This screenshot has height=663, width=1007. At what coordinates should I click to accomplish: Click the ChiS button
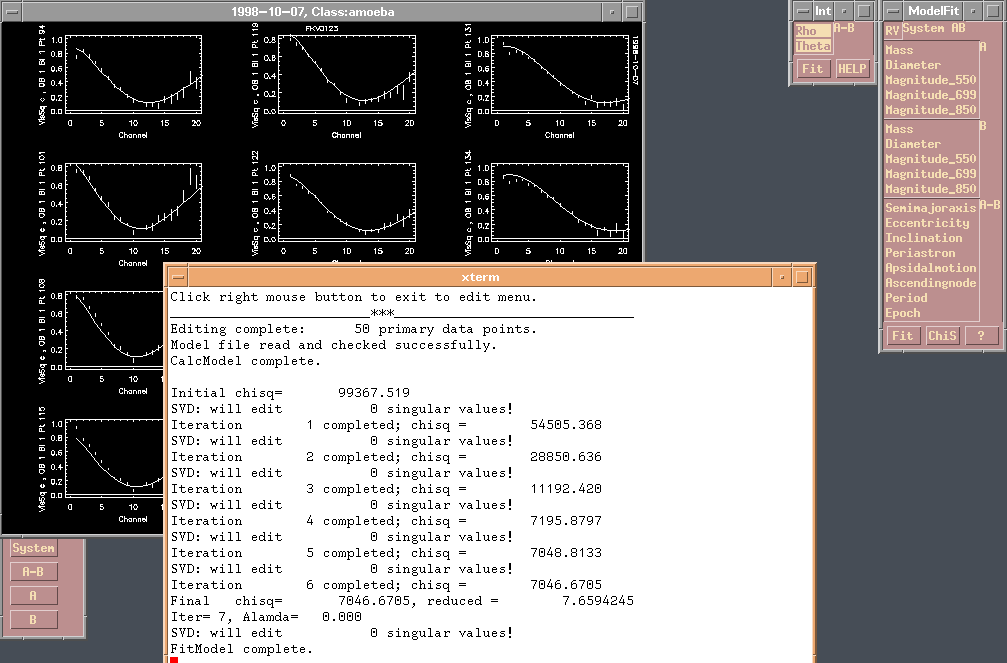942,336
